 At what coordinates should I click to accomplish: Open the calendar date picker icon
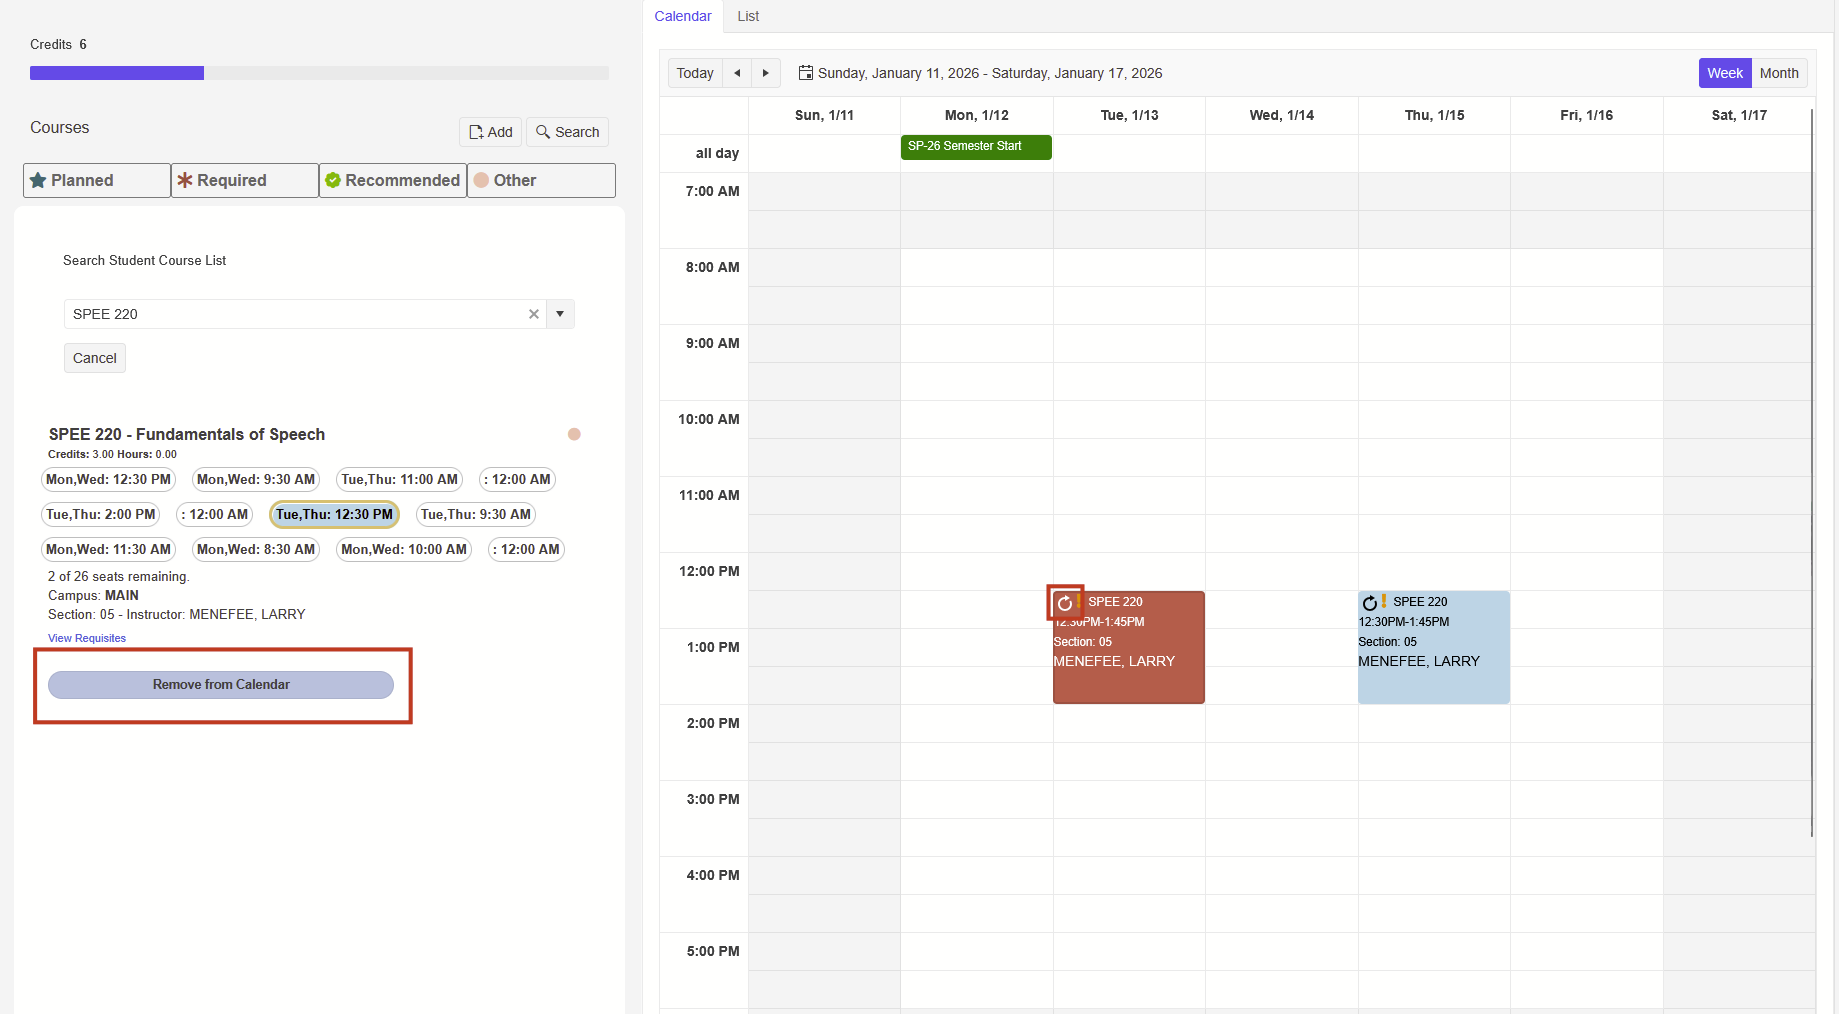[x=805, y=73]
